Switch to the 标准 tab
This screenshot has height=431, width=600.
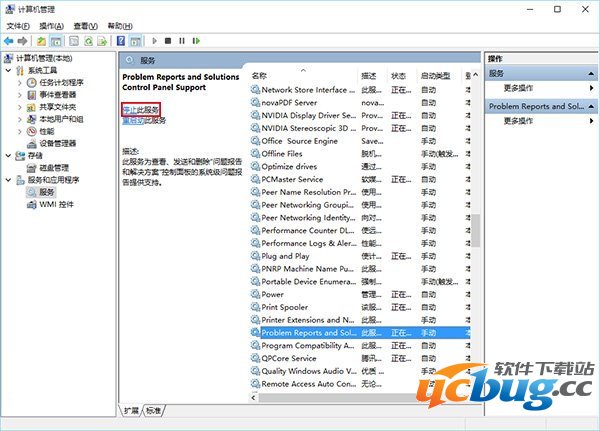click(153, 410)
